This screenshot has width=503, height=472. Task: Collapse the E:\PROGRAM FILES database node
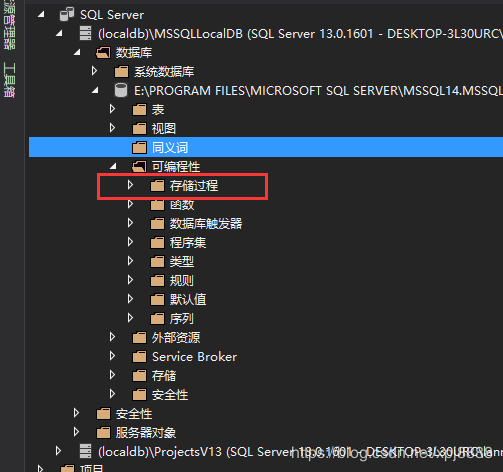pyautogui.click(x=95, y=90)
